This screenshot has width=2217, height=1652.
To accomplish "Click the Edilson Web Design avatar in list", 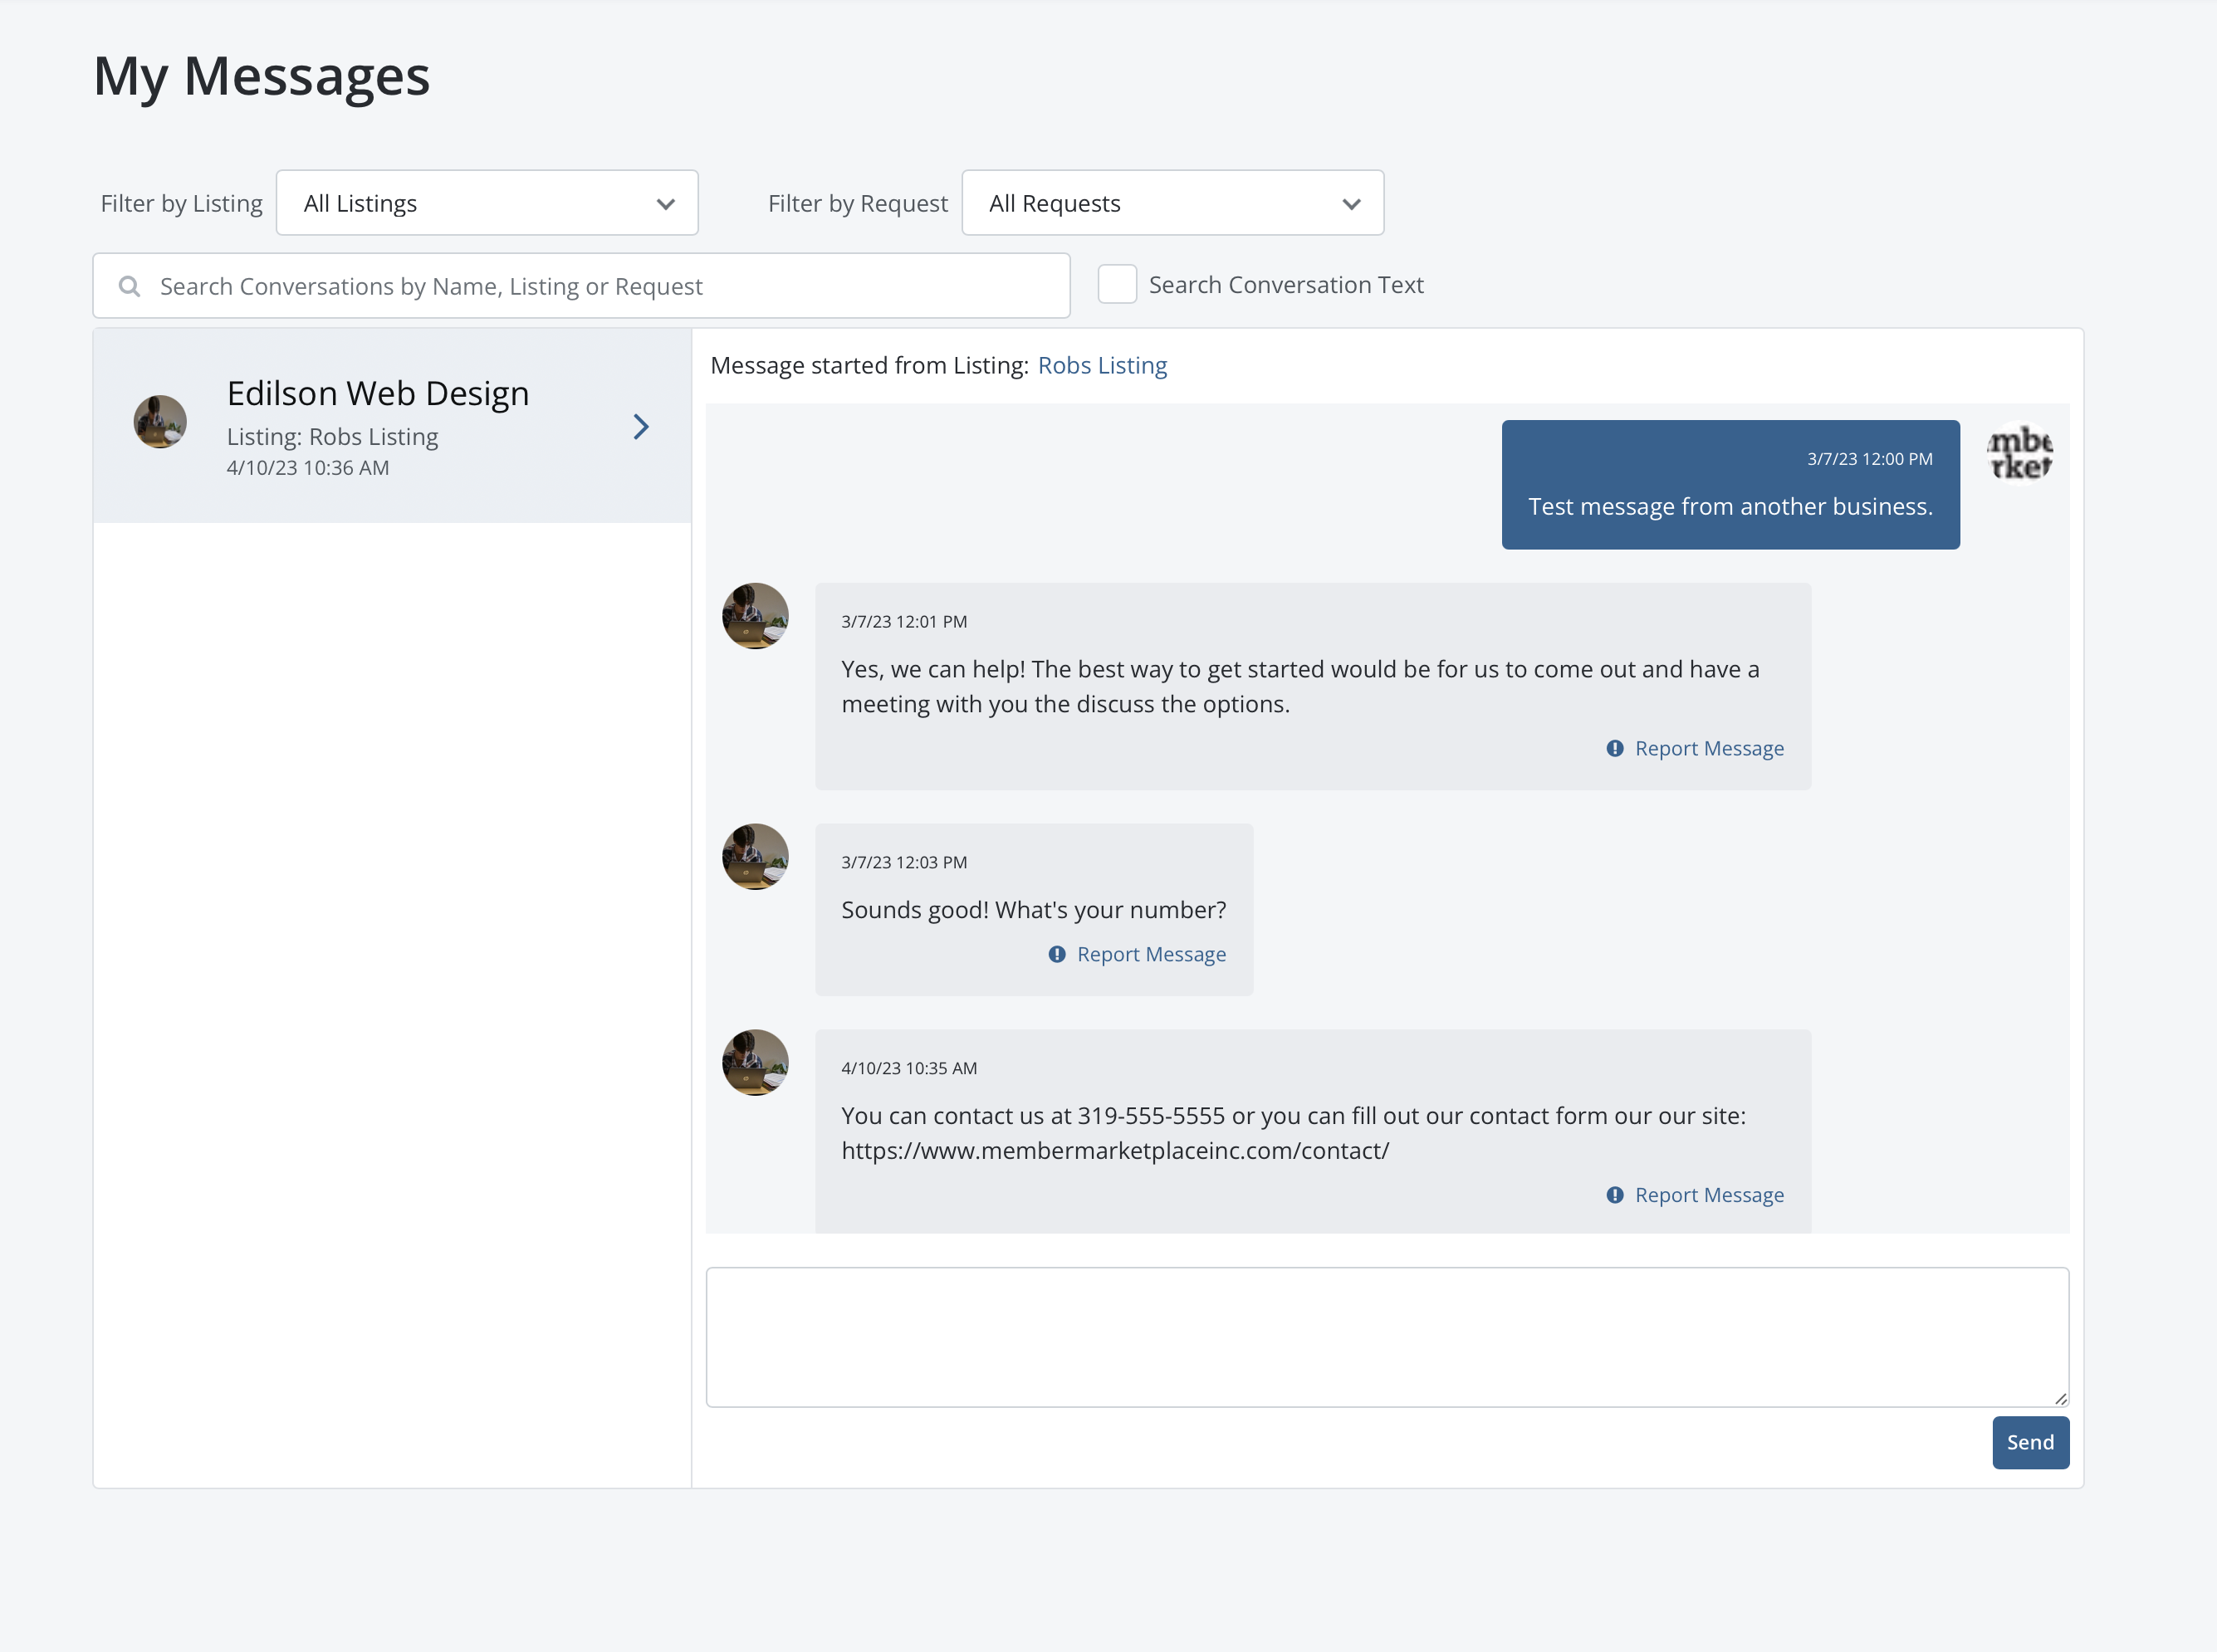I will pos(160,421).
